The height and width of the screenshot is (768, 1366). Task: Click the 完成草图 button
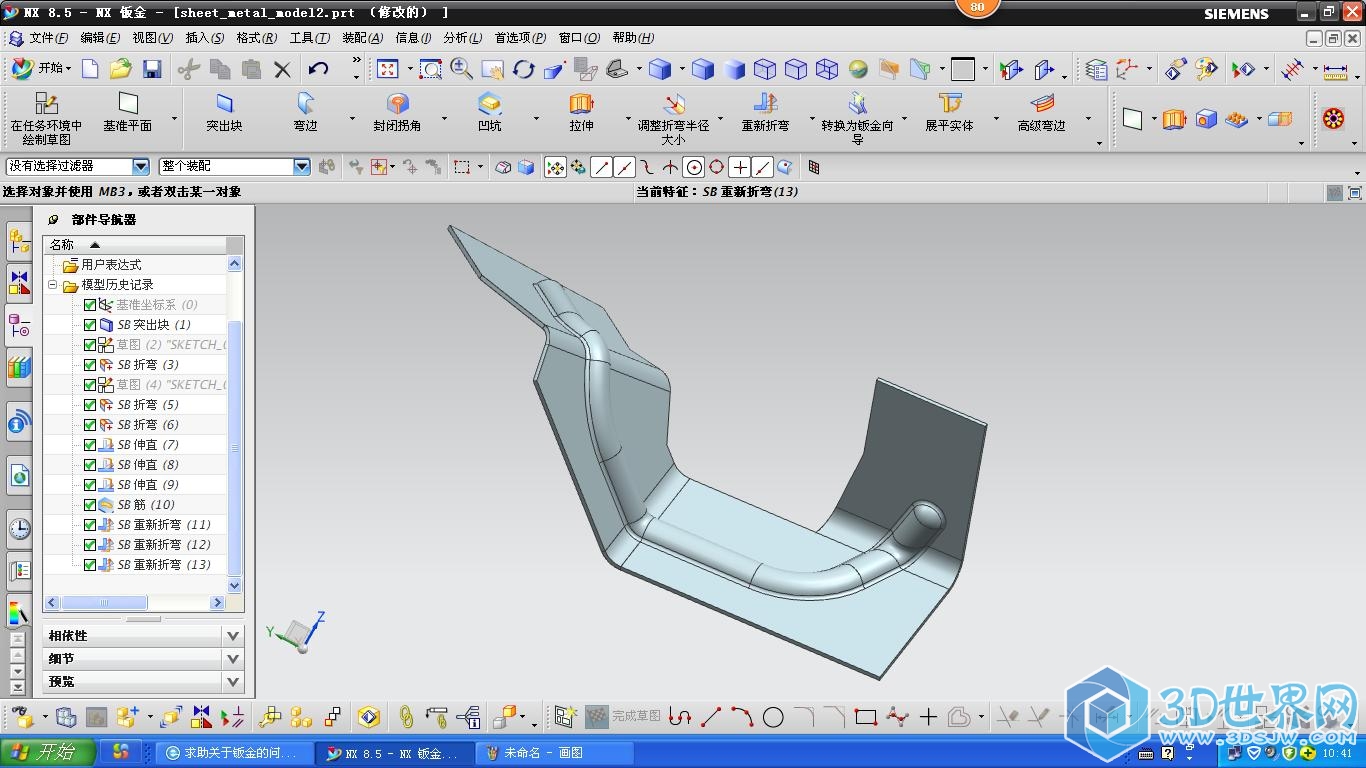pyautogui.click(x=624, y=717)
